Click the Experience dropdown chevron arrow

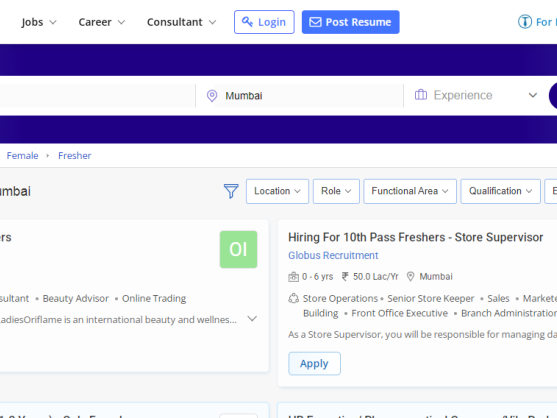coord(532,95)
